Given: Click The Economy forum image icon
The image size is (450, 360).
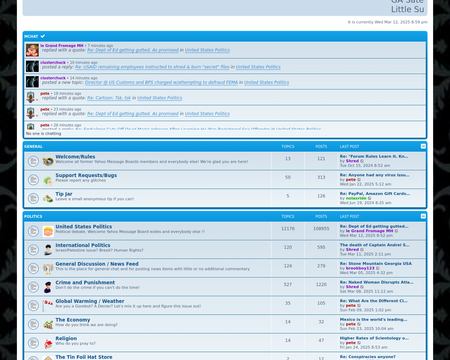Looking at the screenshot, I should click(x=48, y=324).
